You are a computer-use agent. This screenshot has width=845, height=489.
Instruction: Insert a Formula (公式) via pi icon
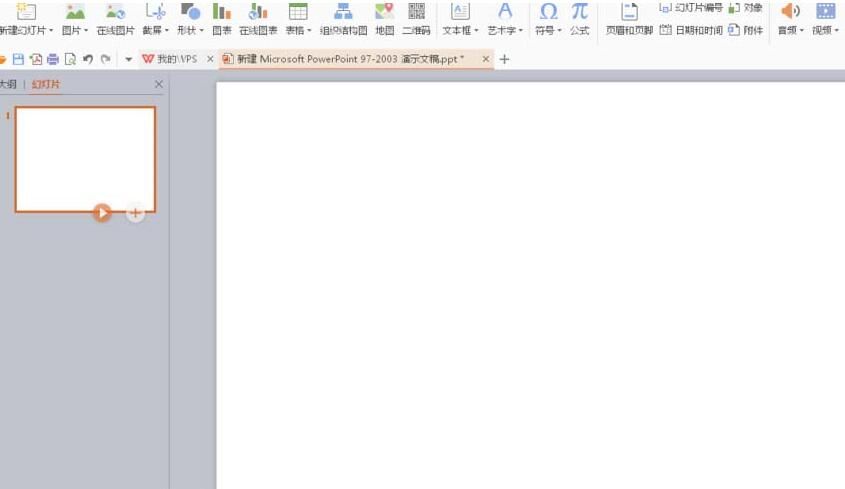point(579,11)
